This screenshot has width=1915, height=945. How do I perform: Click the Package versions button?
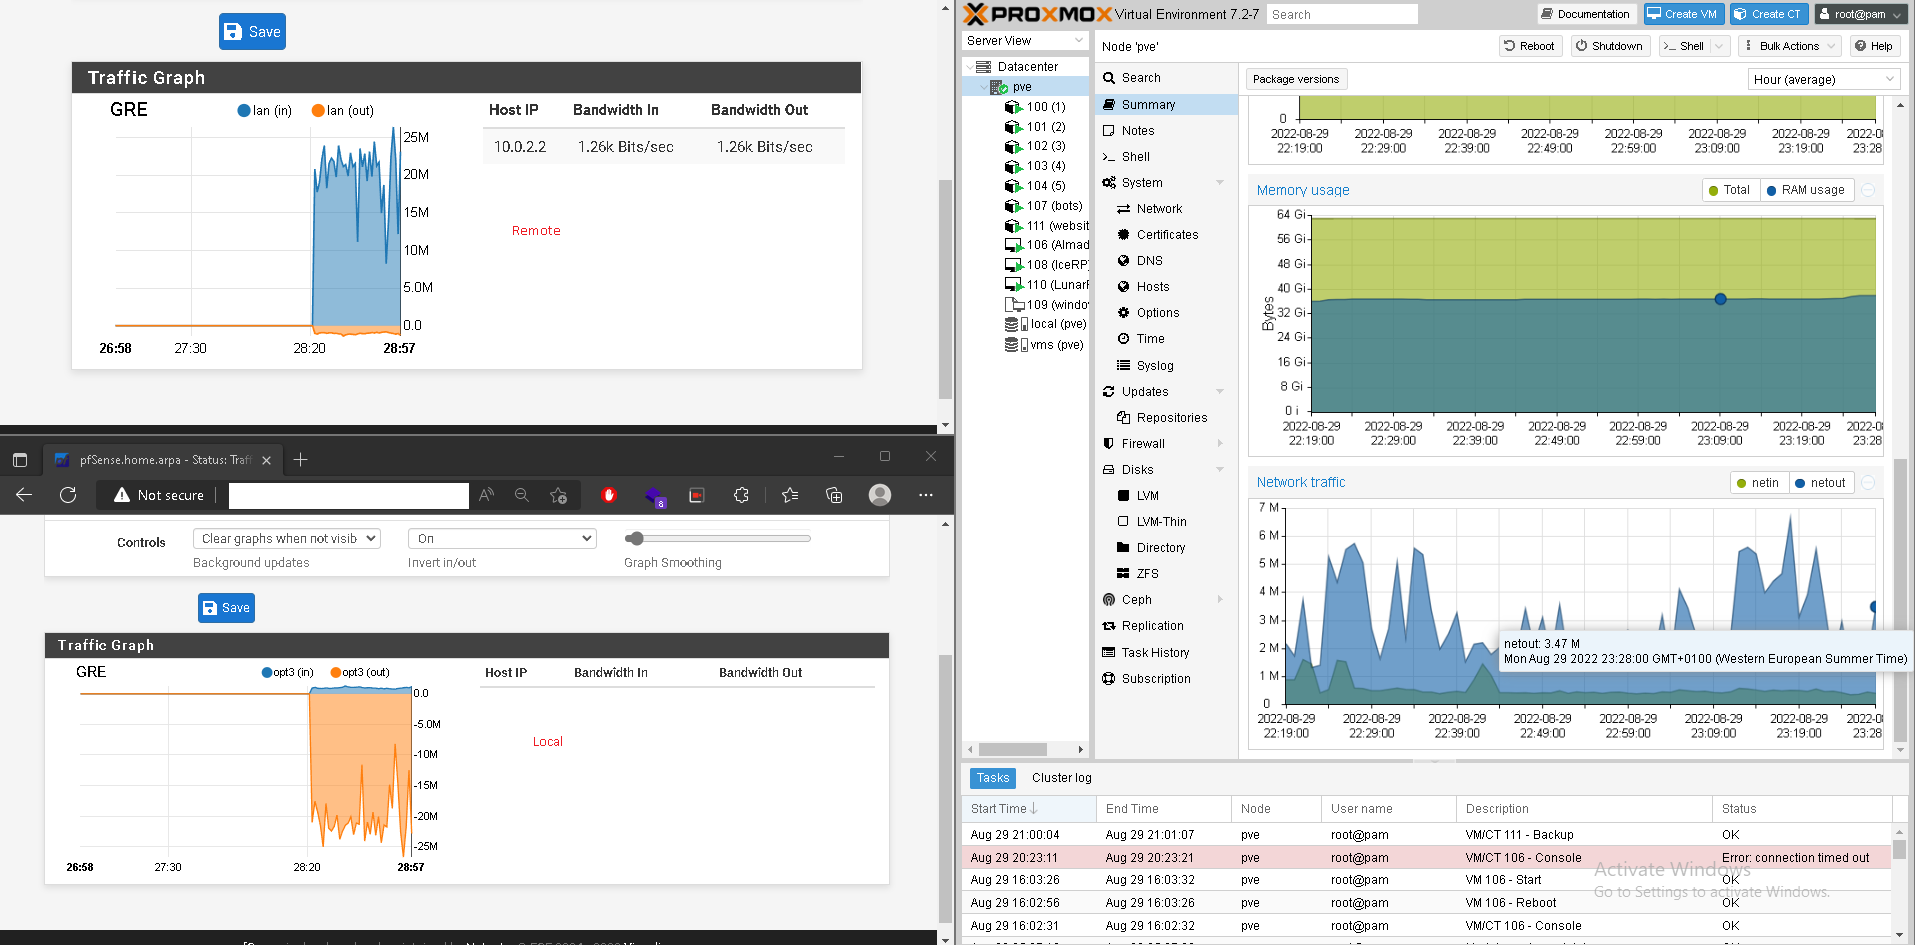point(1296,79)
